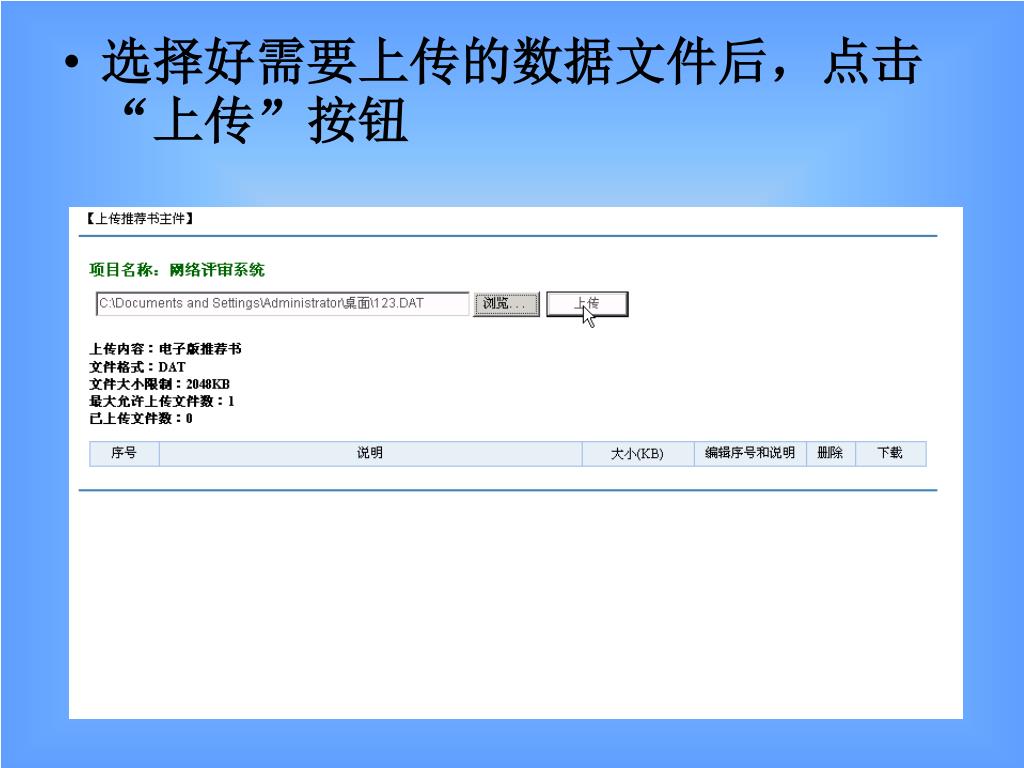
Task: Click the 文件格式：DAT text
Action: click(x=137, y=366)
